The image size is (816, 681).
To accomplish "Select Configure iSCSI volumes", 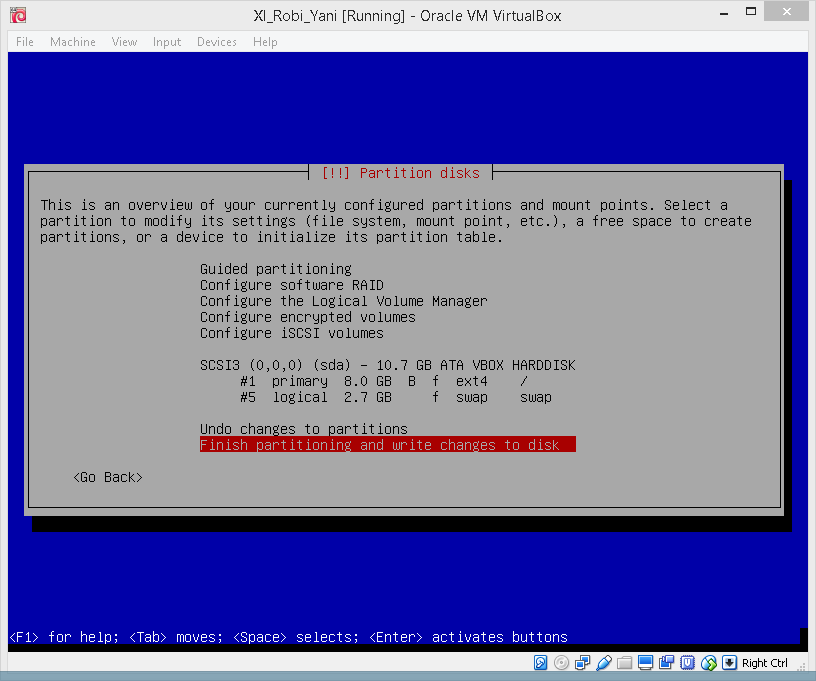I will pos(292,333).
